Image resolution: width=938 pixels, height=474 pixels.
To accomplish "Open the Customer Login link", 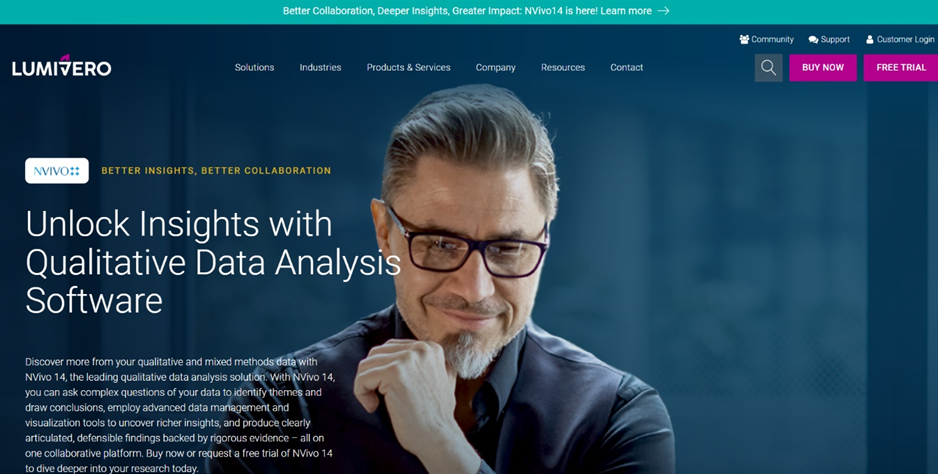I will (x=905, y=40).
